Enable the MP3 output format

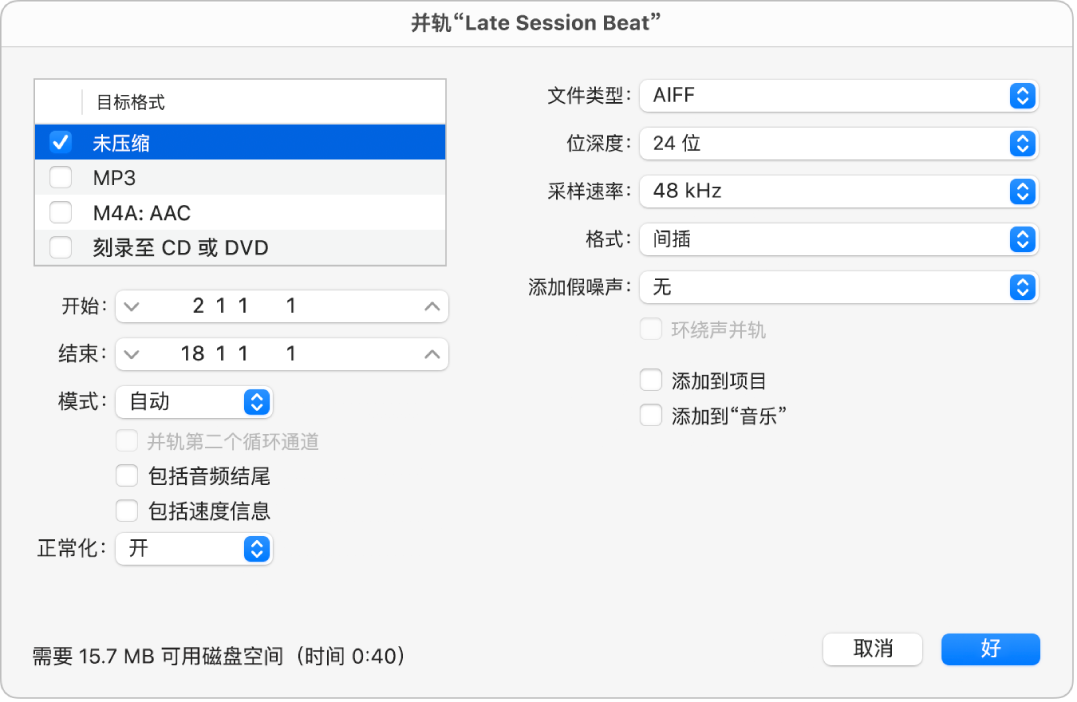[x=60, y=177]
